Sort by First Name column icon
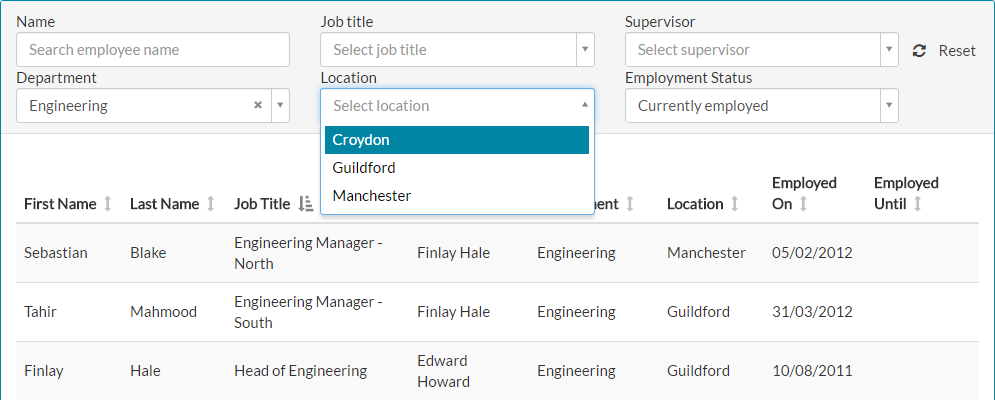 (x=108, y=204)
